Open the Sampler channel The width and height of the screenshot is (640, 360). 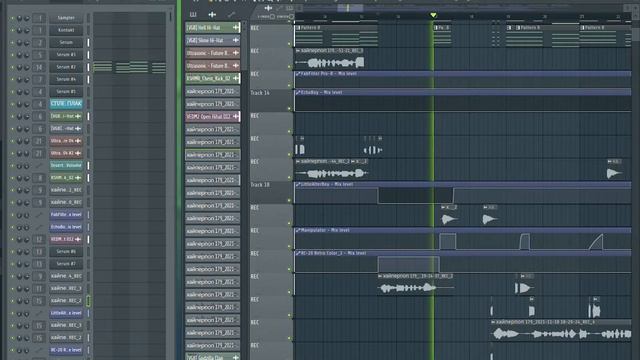click(x=66, y=18)
